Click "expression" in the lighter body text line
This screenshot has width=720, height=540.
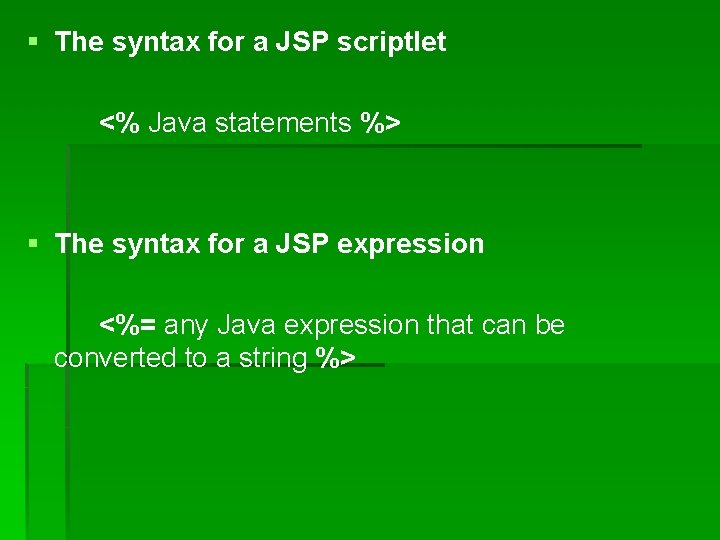[x=351, y=326]
